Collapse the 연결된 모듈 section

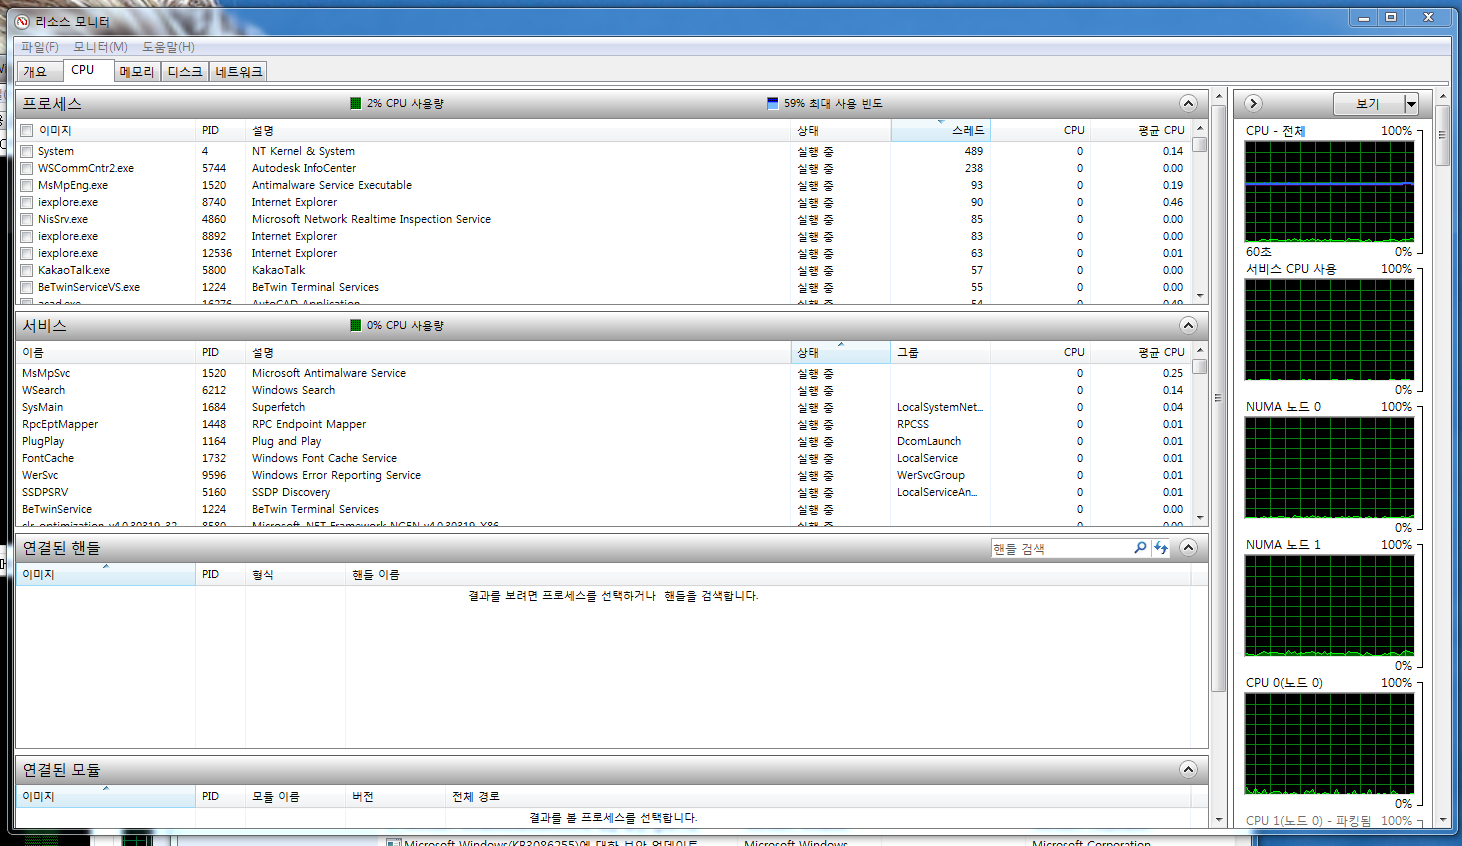(x=1188, y=769)
